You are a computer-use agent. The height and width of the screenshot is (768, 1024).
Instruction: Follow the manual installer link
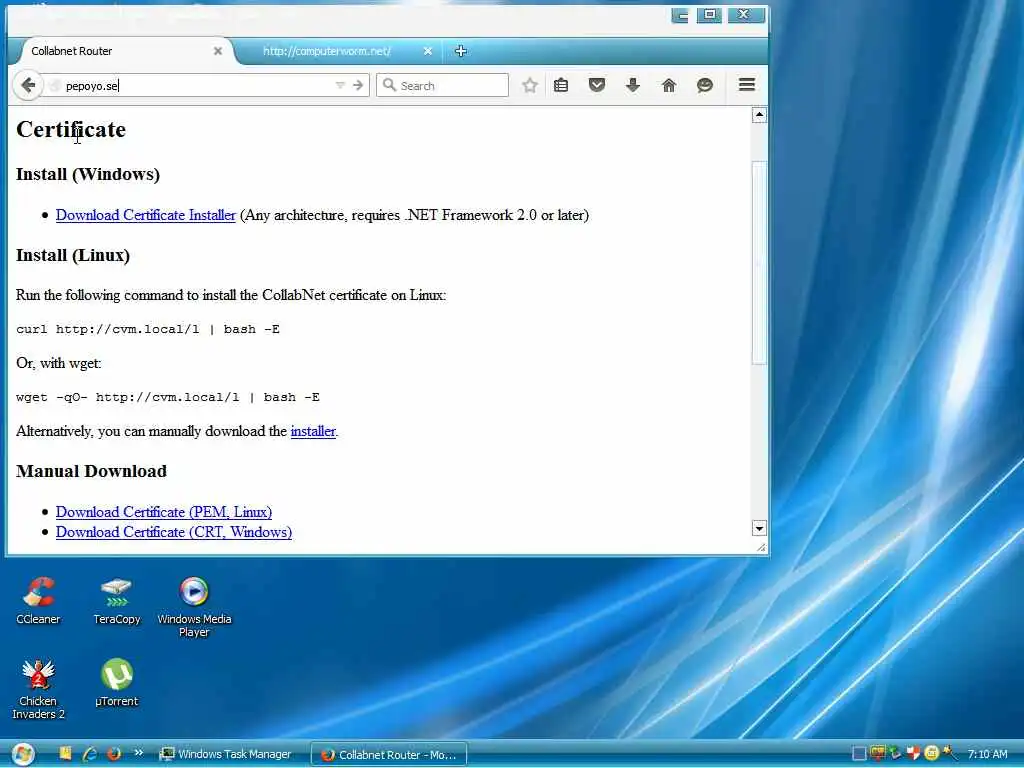(313, 431)
